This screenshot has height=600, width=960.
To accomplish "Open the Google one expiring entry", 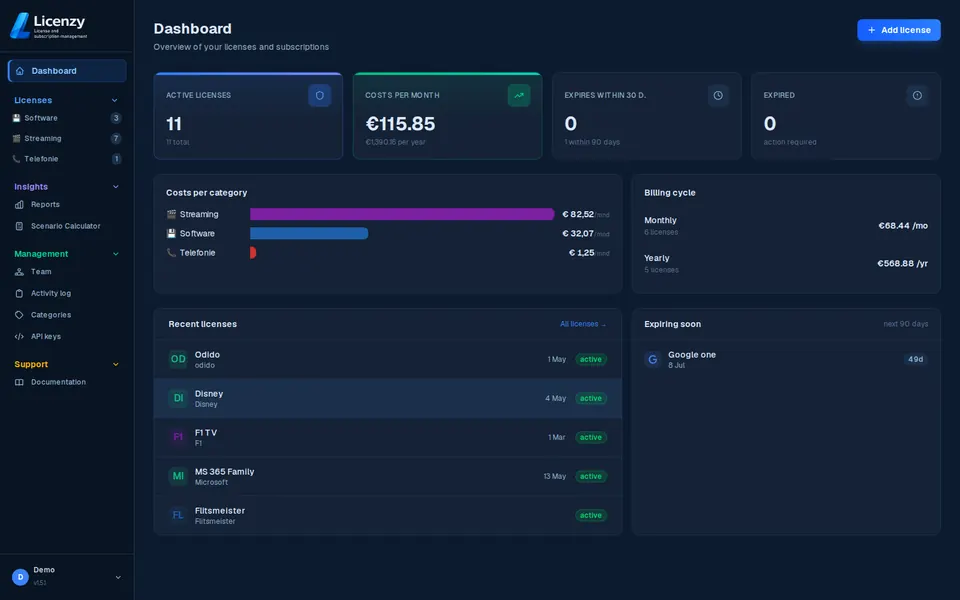I will pyautogui.click(x=786, y=359).
